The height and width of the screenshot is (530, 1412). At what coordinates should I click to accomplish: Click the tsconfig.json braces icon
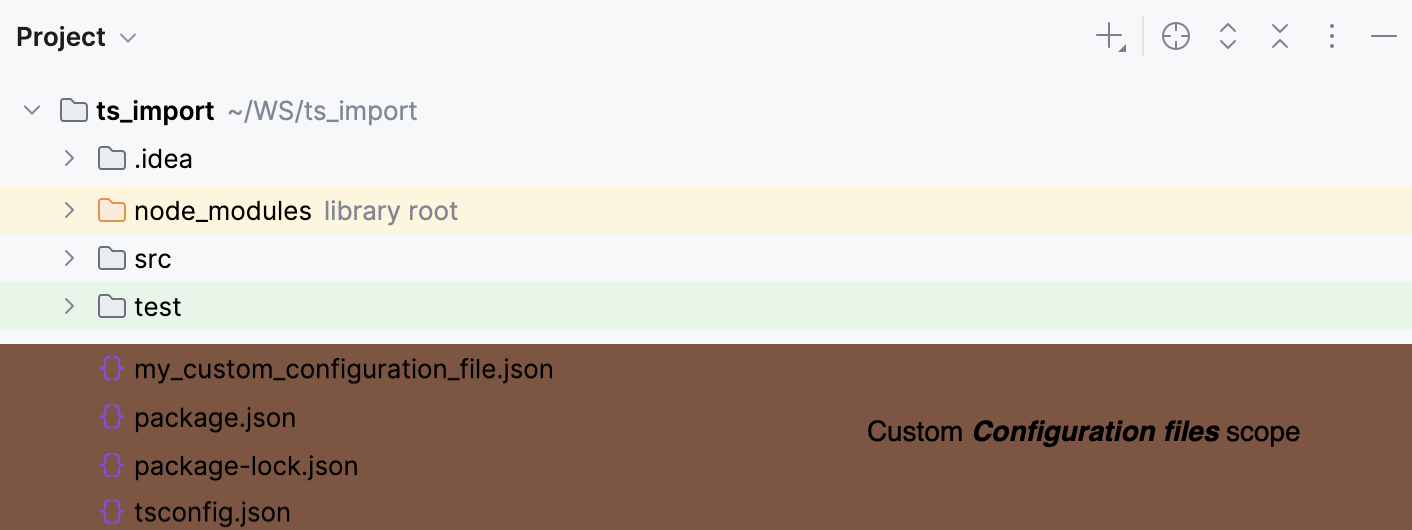112,513
